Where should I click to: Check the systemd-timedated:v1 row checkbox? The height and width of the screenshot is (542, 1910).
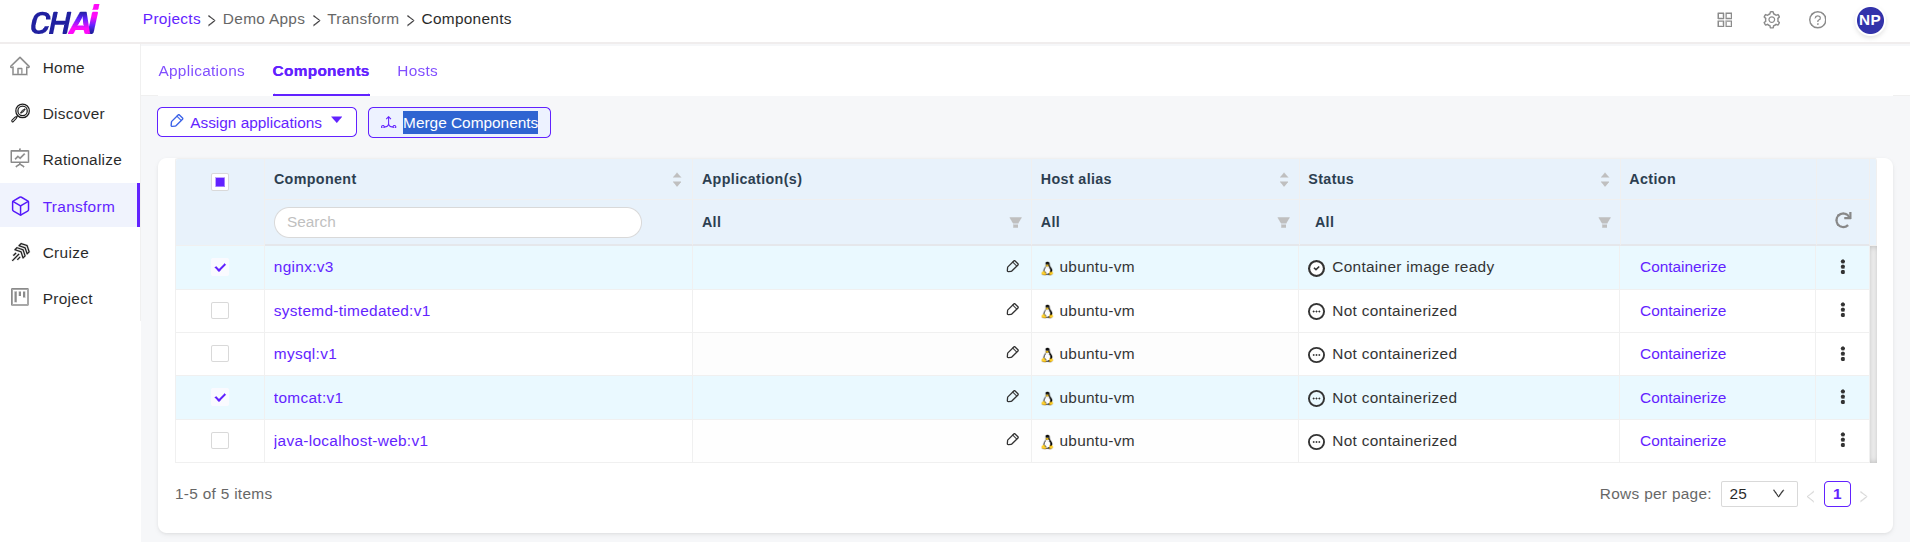(220, 311)
